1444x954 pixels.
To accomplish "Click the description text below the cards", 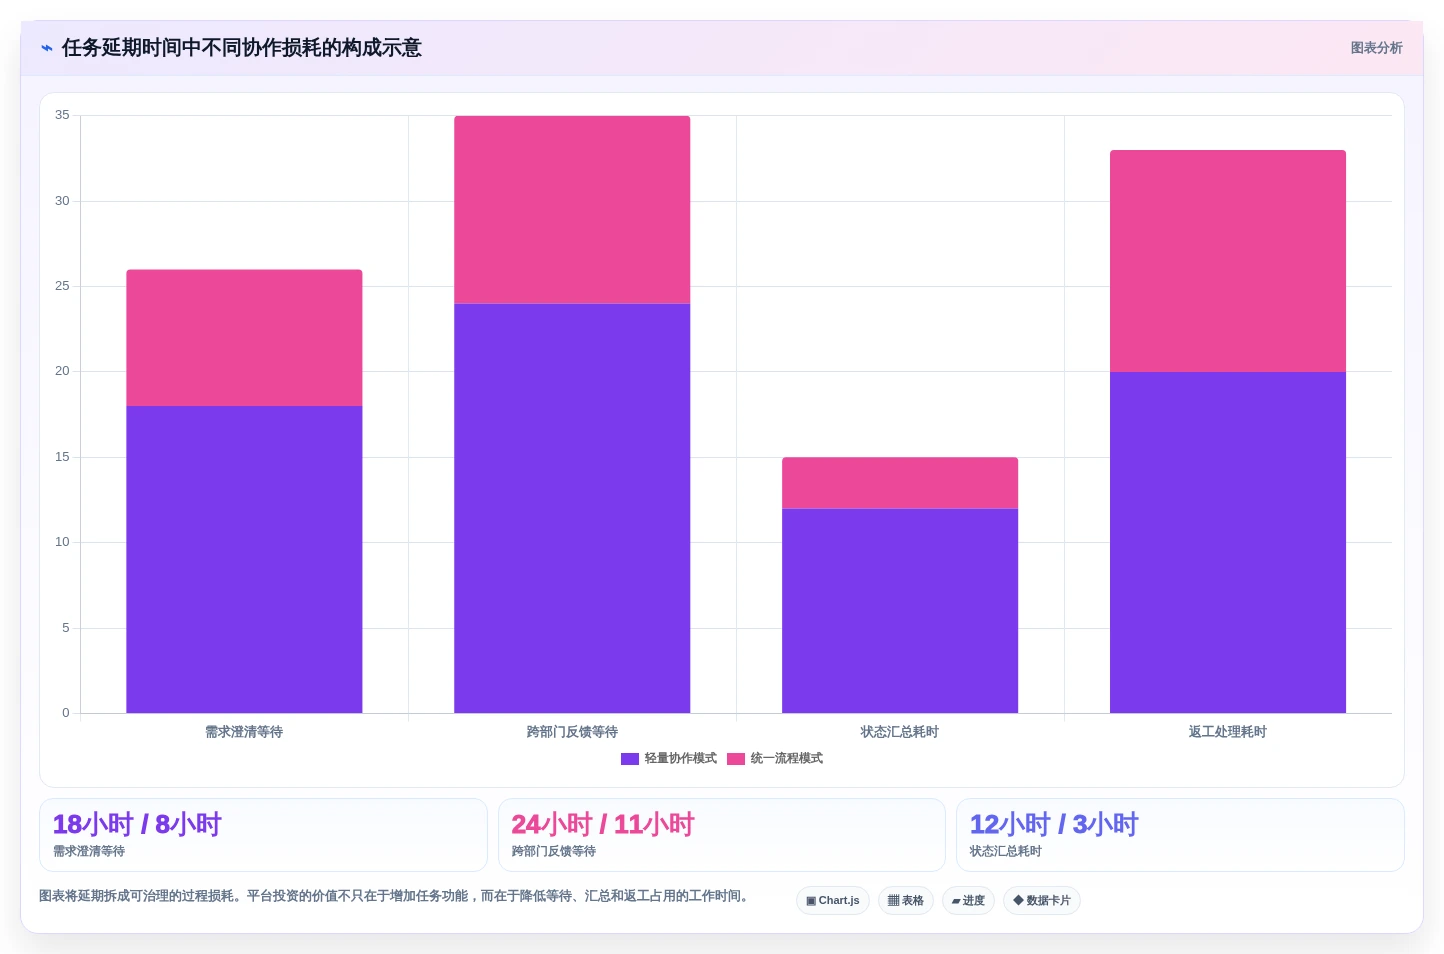I will (396, 896).
